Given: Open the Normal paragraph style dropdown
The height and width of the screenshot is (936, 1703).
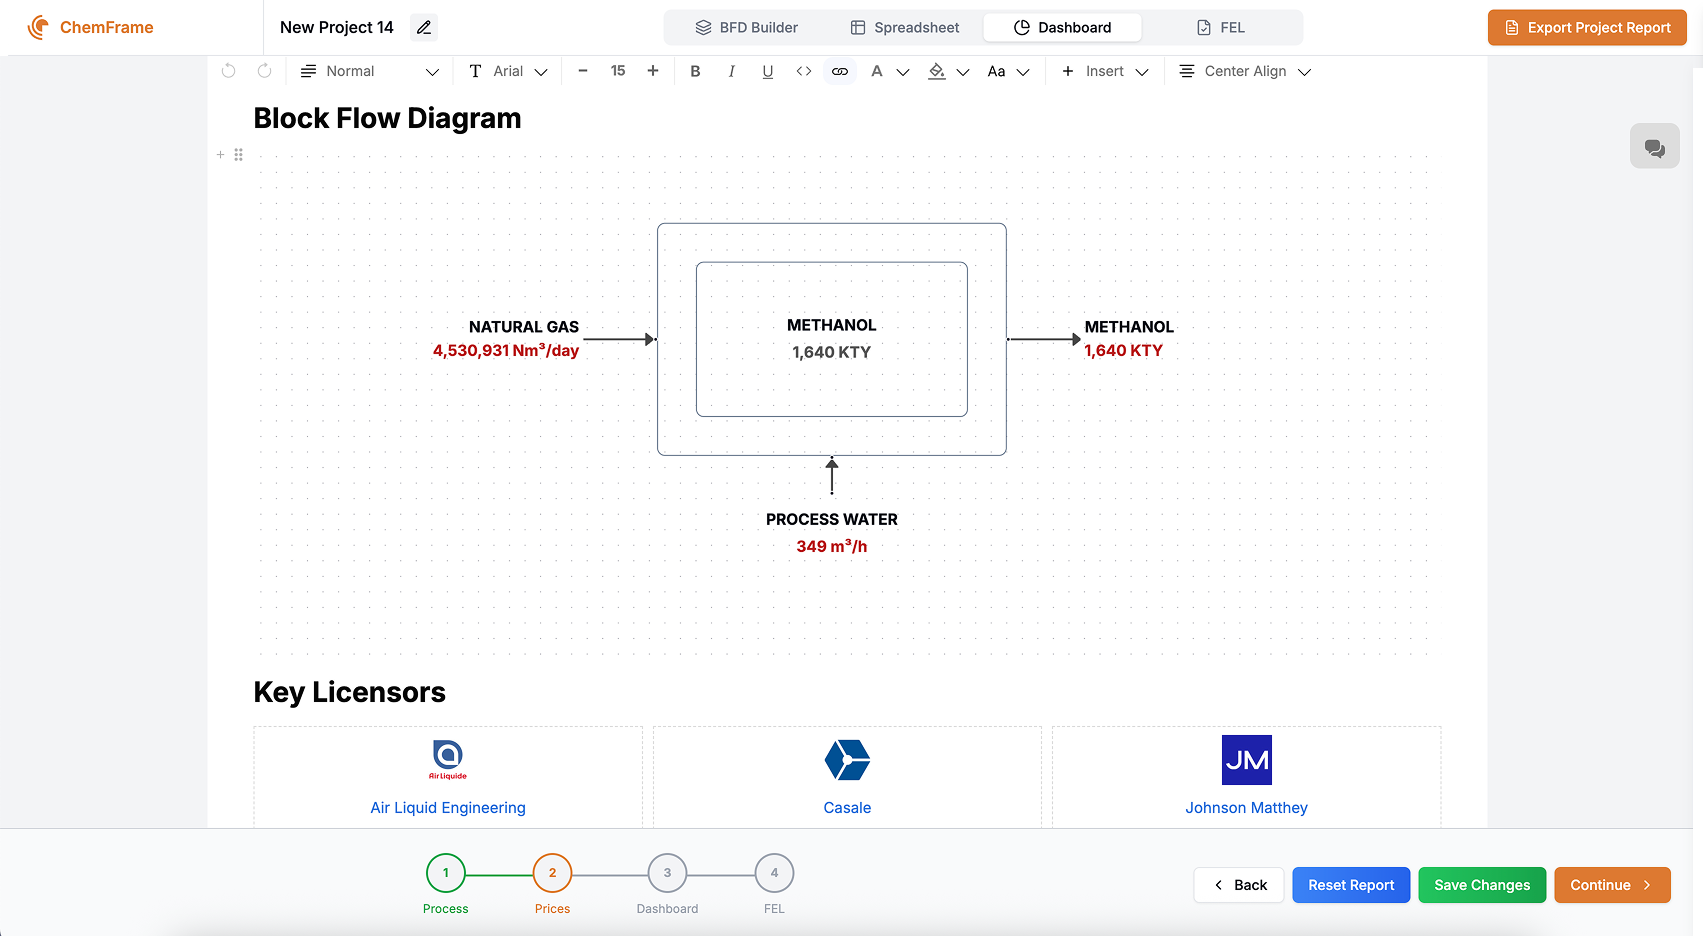Looking at the screenshot, I should point(370,71).
